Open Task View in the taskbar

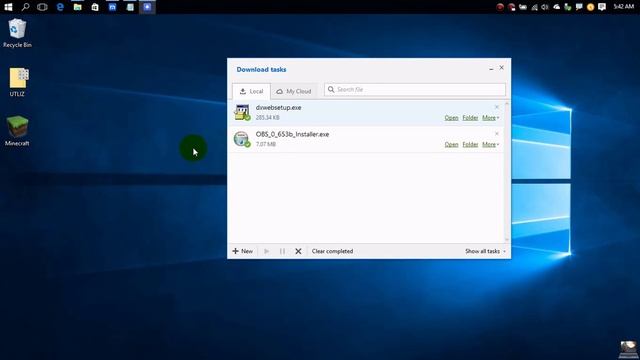point(42,7)
